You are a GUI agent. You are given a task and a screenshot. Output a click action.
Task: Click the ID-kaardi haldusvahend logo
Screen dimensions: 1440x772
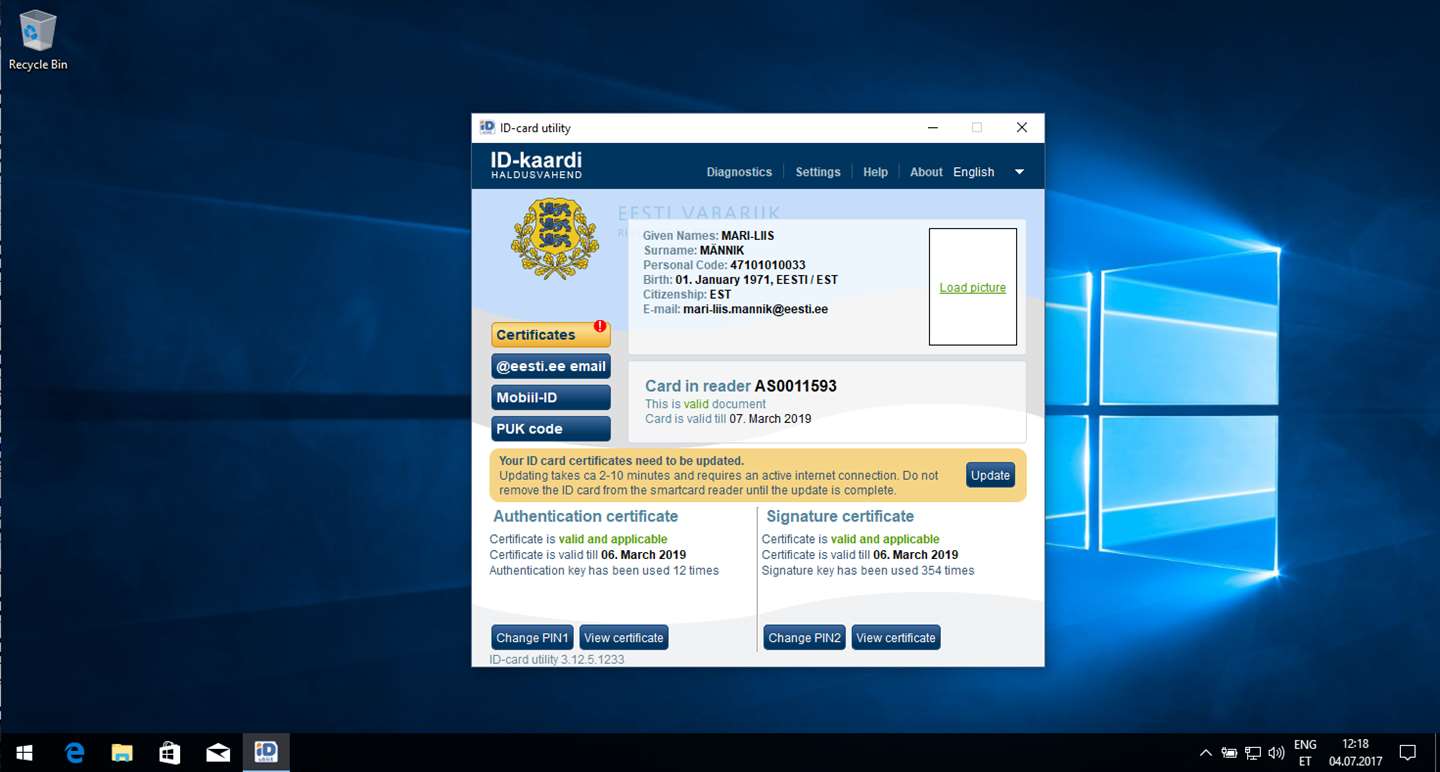(x=536, y=165)
